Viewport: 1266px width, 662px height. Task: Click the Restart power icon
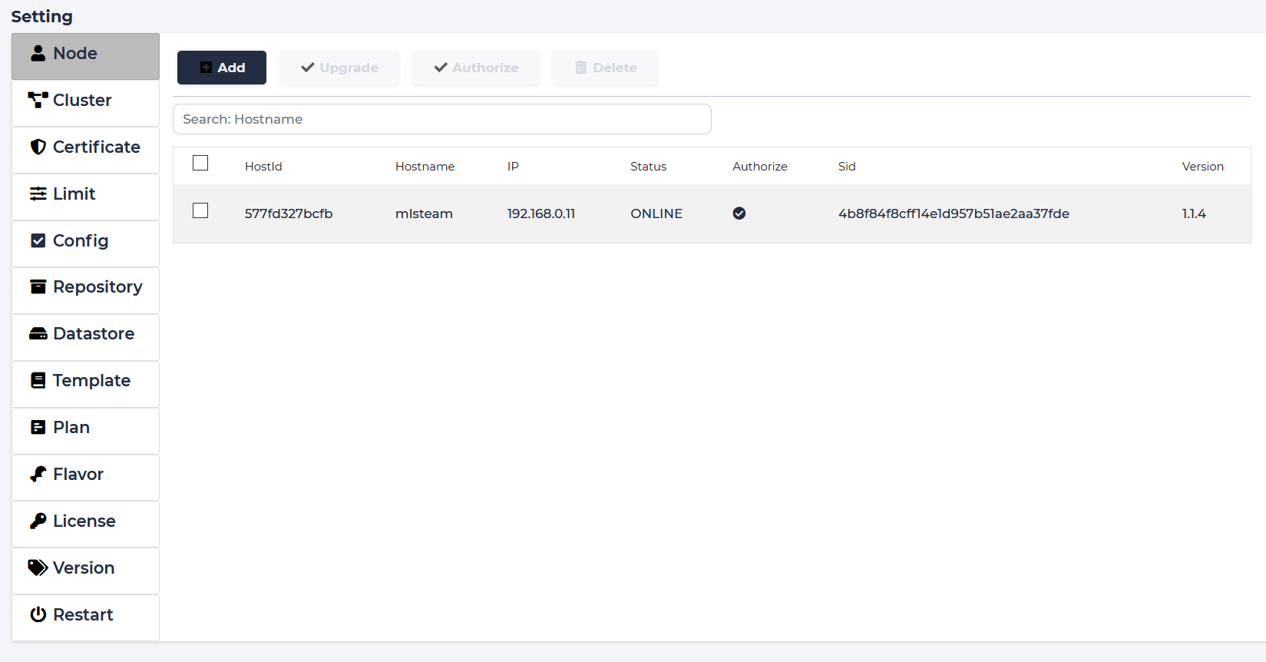pos(38,614)
